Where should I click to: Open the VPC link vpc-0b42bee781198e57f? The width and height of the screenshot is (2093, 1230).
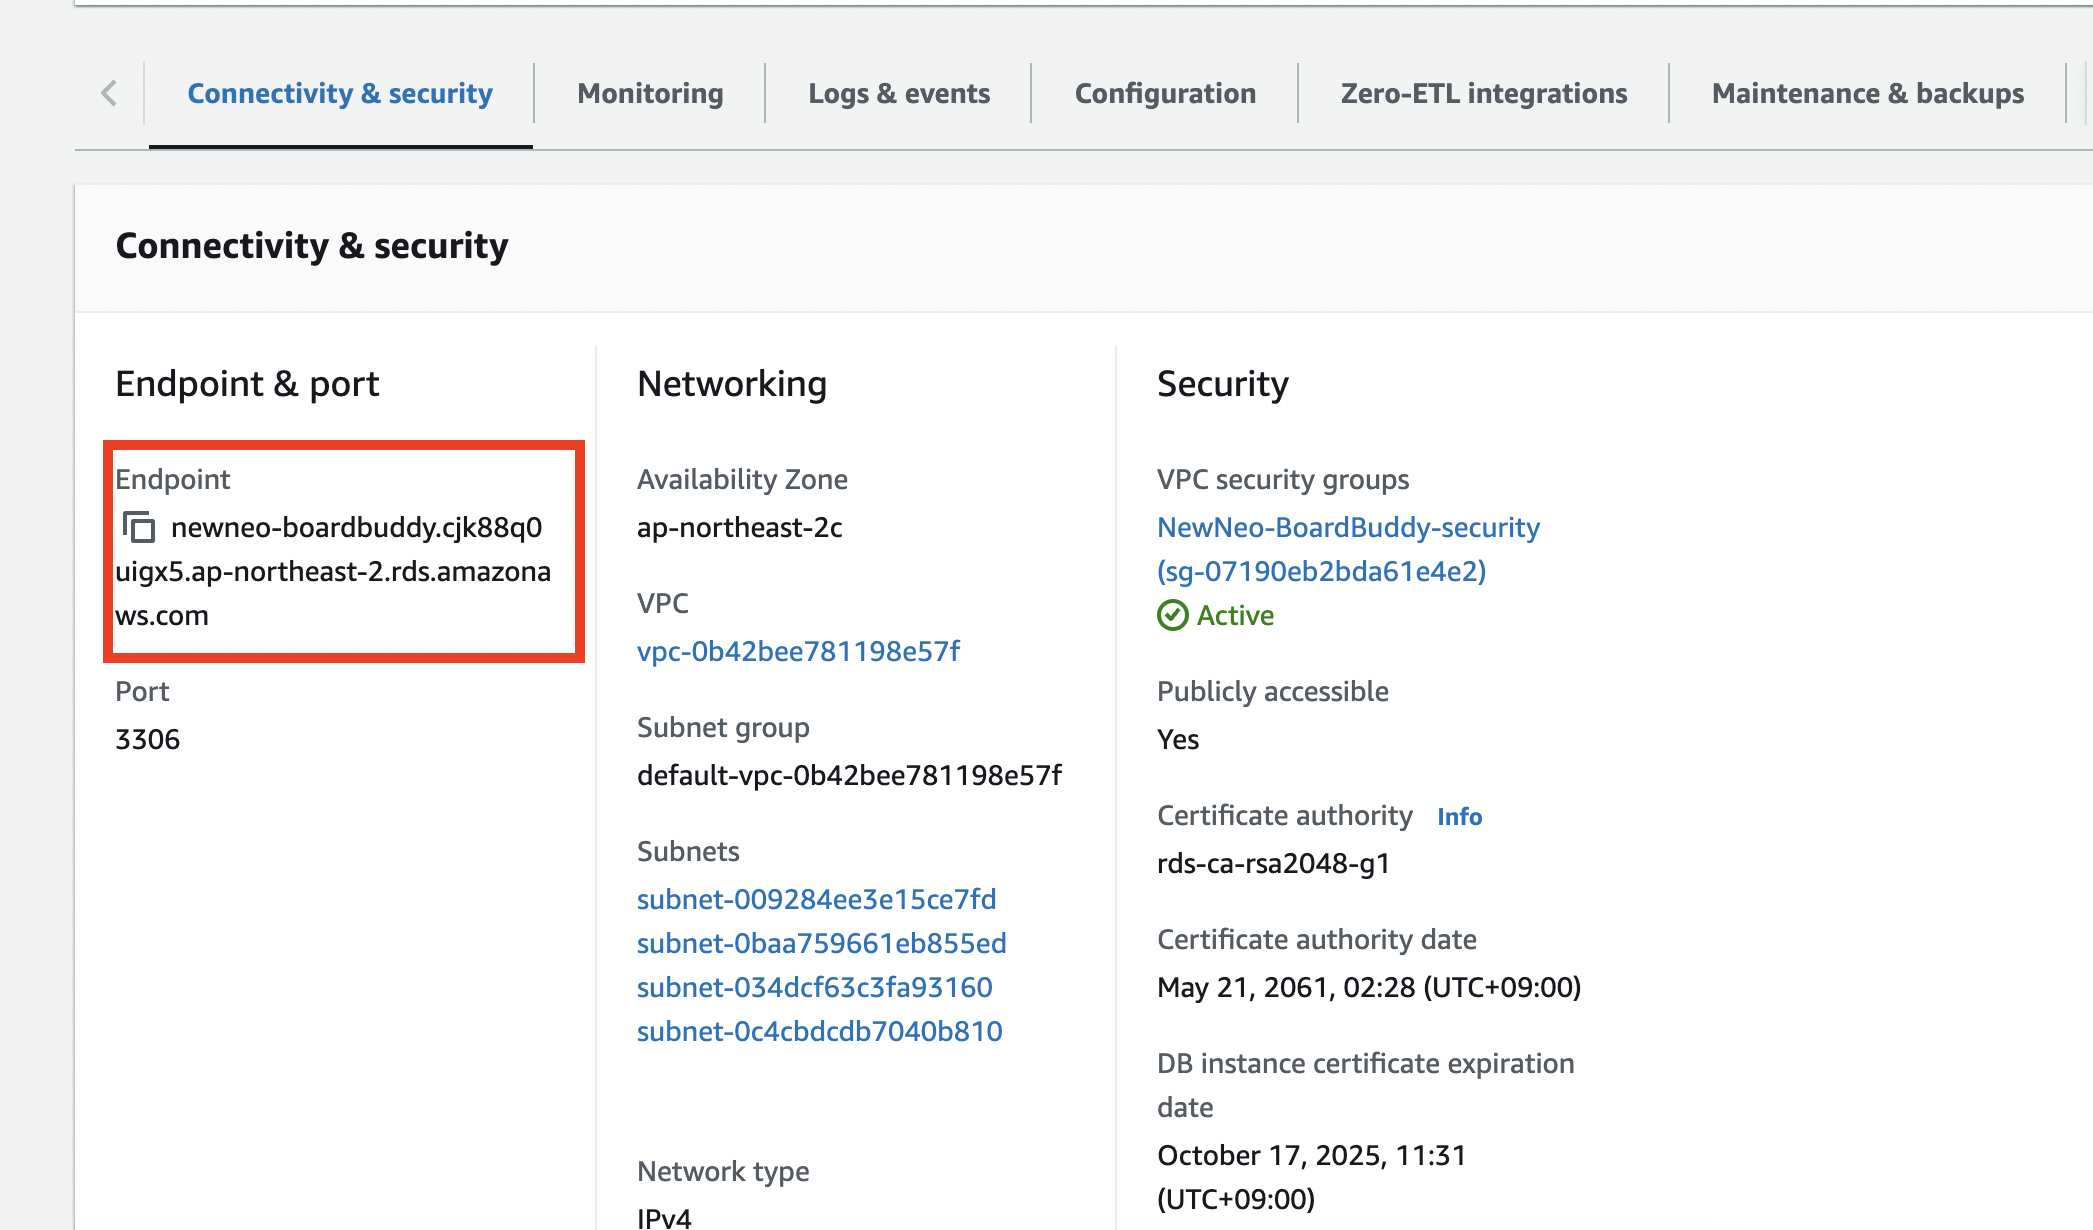coord(798,651)
